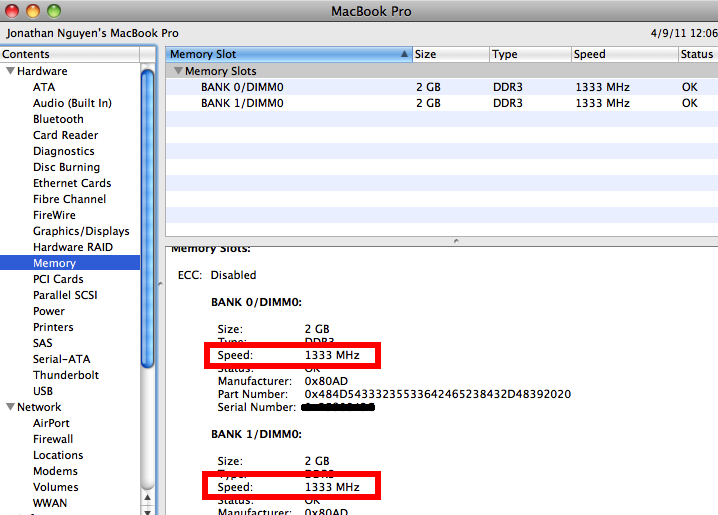
Task: Select Audio (Built In) in sidebar
Action: click(72, 103)
